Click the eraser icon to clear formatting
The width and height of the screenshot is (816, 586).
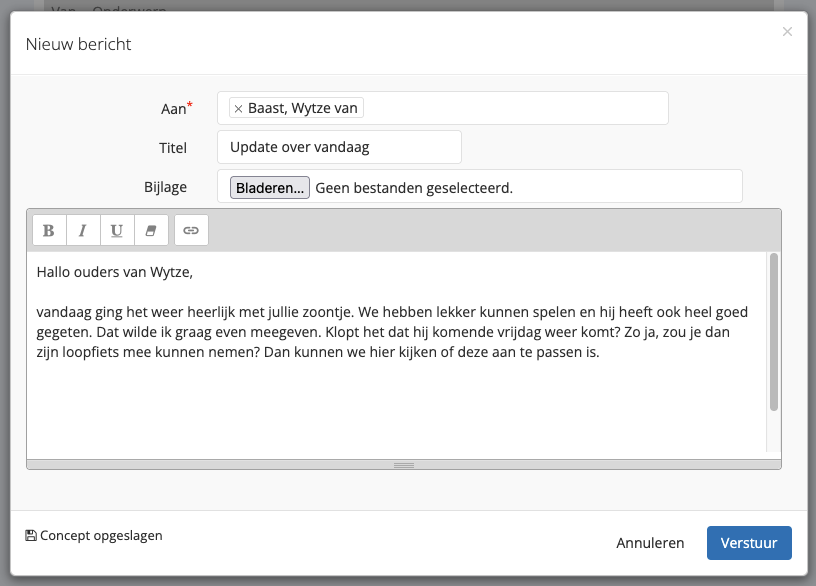[151, 230]
